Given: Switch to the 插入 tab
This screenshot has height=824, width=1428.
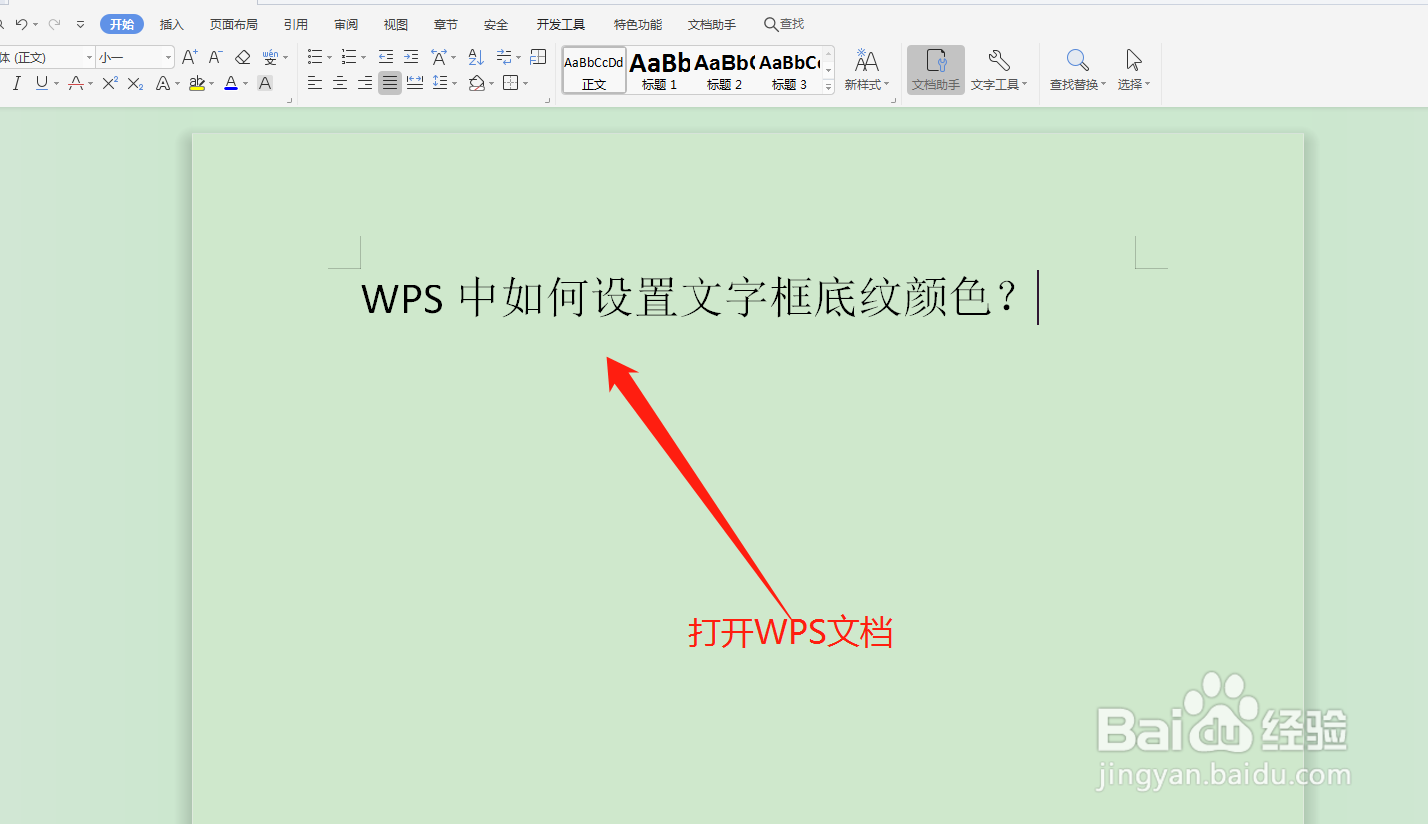Looking at the screenshot, I should pos(172,24).
